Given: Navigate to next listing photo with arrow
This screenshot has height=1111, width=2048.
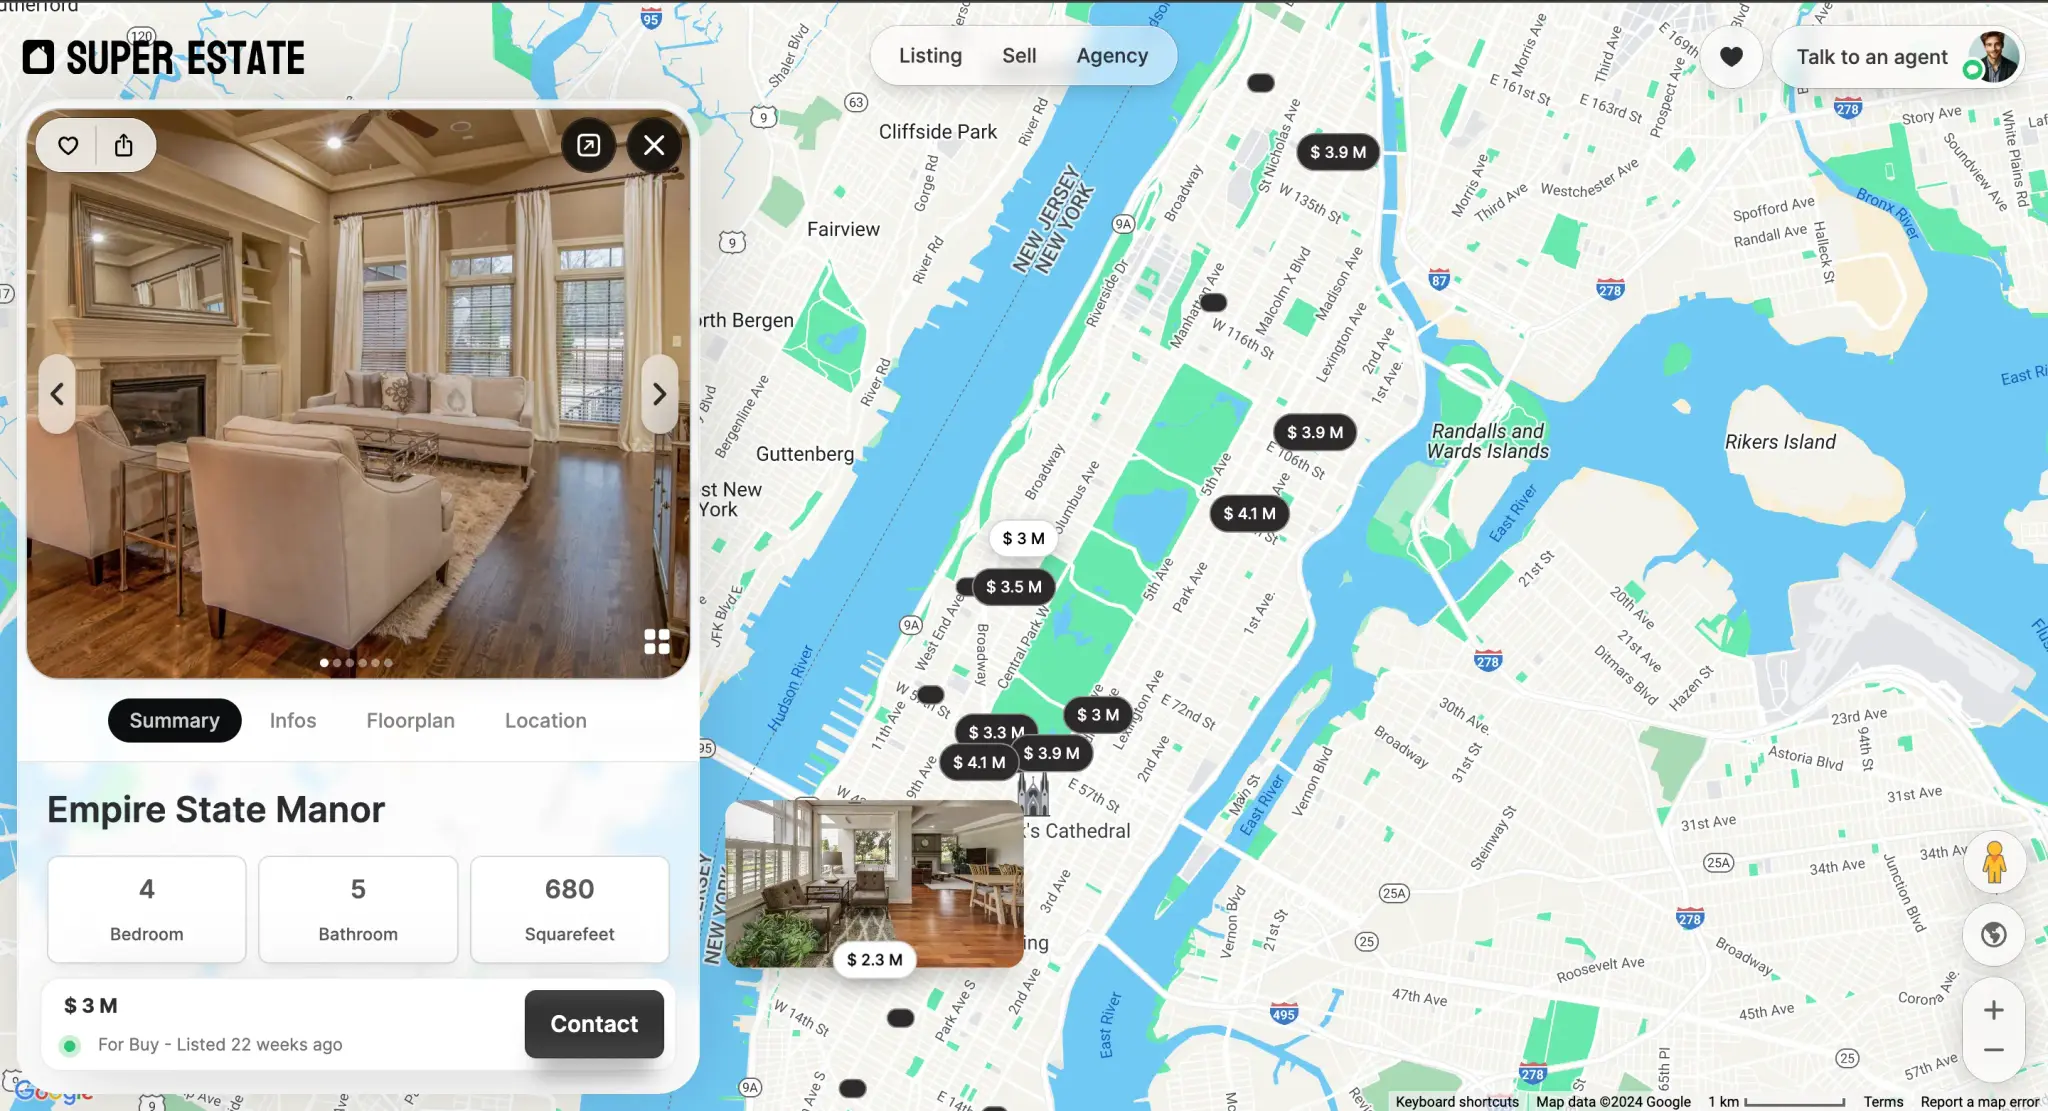Looking at the screenshot, I should (x=658, y=393).
